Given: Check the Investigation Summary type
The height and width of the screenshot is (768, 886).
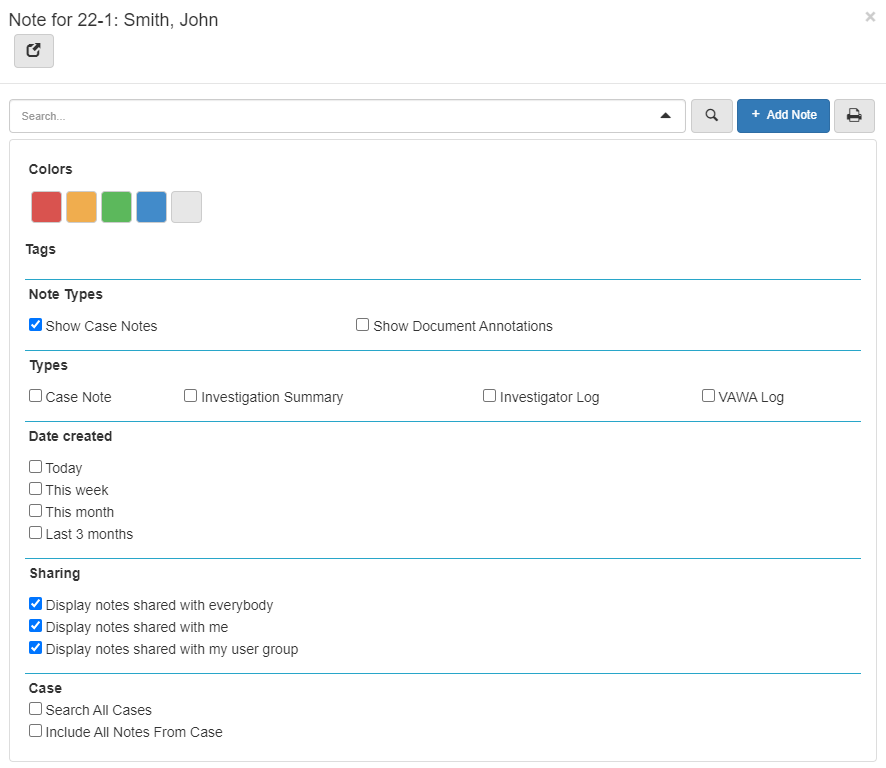Looking at the screenshot, I should (x=191, y=396).
